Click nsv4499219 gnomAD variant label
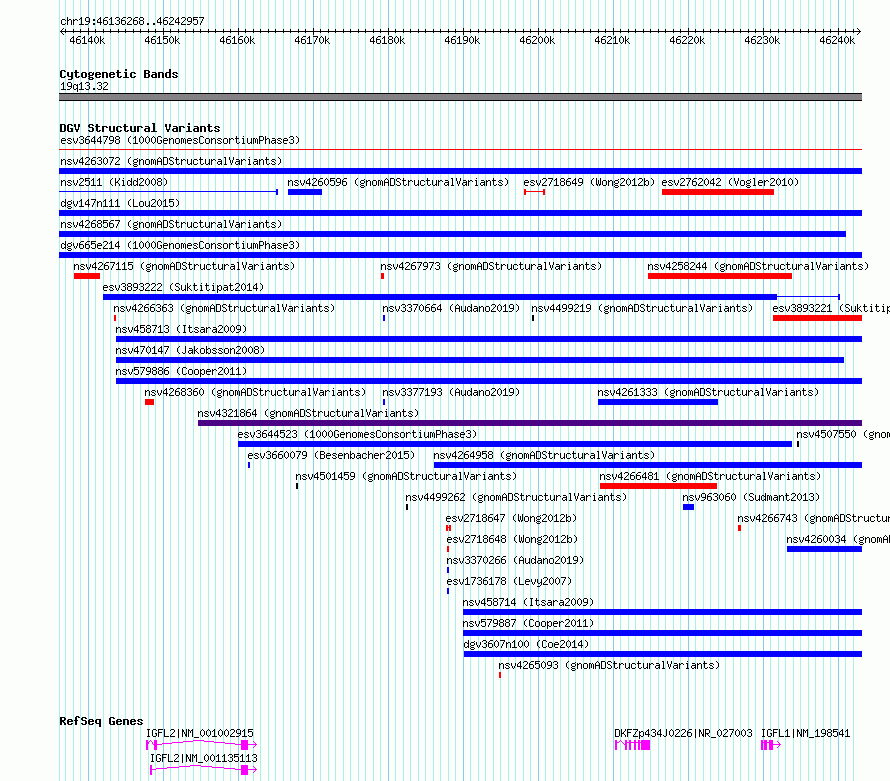Image resolution: width=890 pixels, height=781 pixels. (x=642, y=308)
